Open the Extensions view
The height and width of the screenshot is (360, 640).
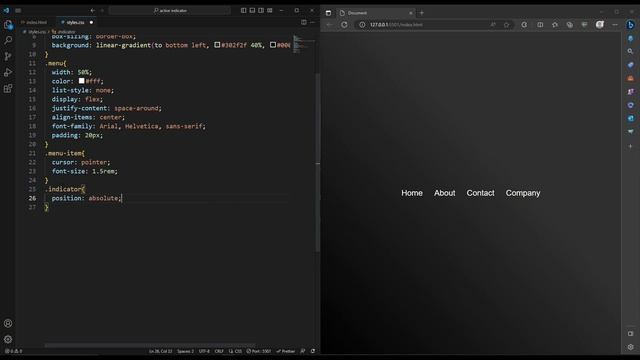[x=8, y=89]
